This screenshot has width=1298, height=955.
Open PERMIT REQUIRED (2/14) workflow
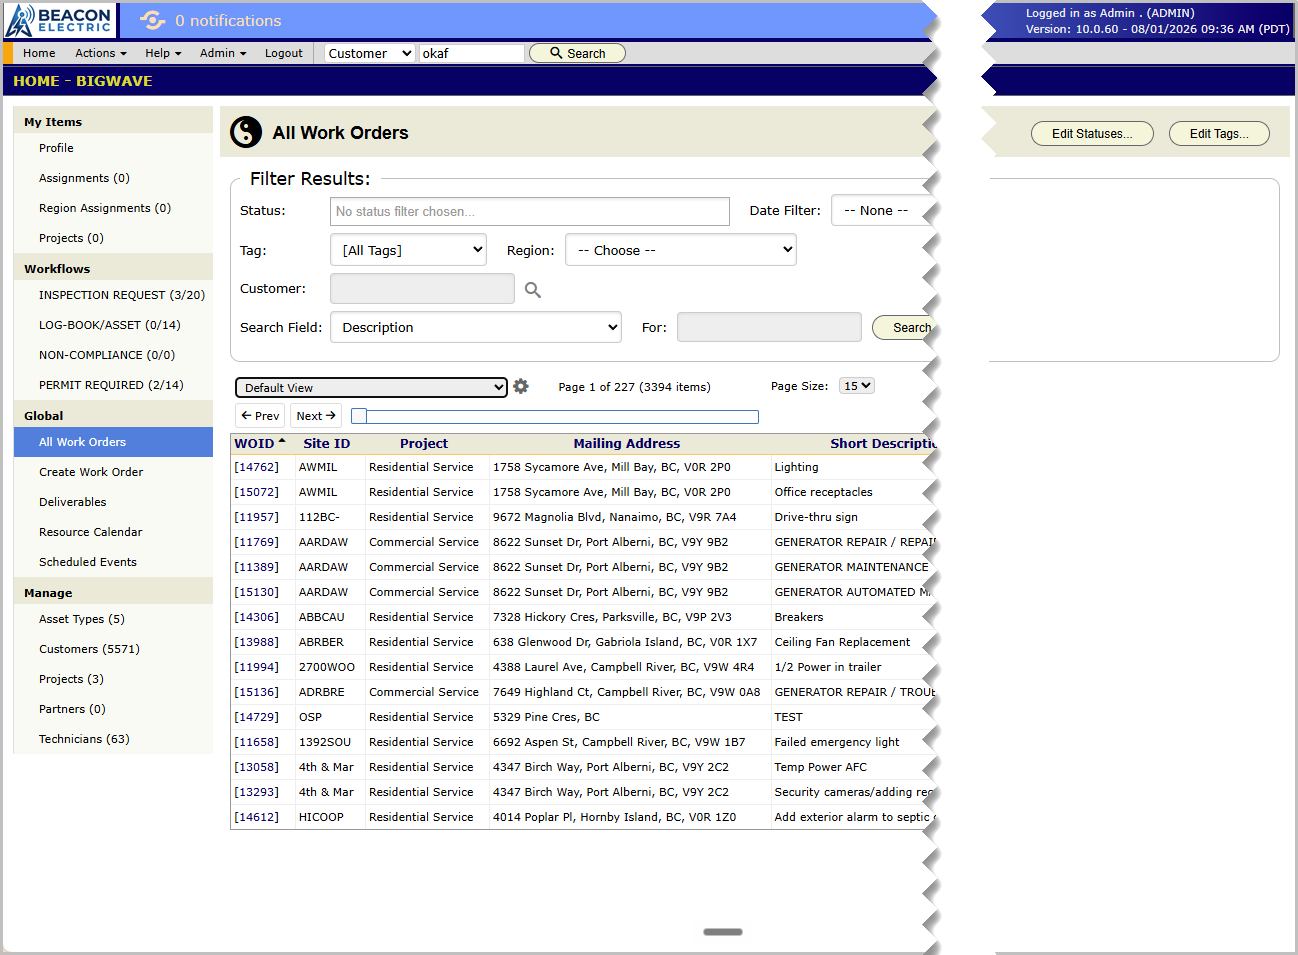click(x=111, y=385)
